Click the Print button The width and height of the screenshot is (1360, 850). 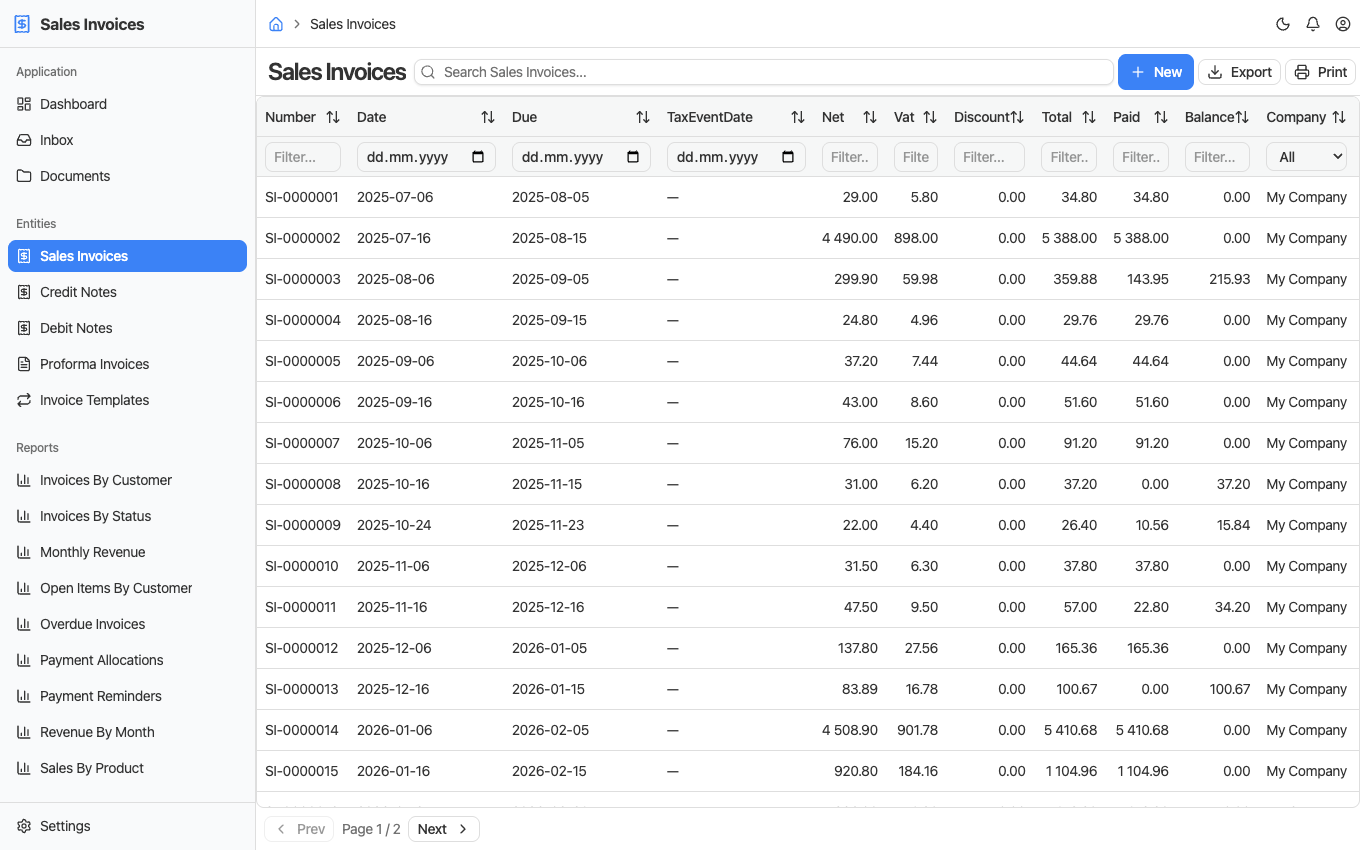[1321, 72]
